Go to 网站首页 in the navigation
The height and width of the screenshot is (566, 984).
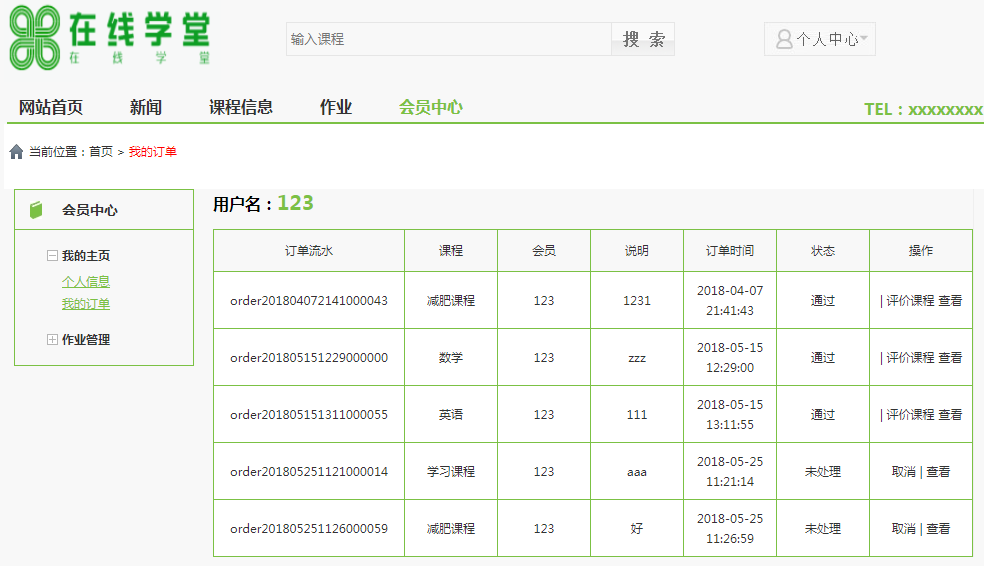(x=51, y=107)
